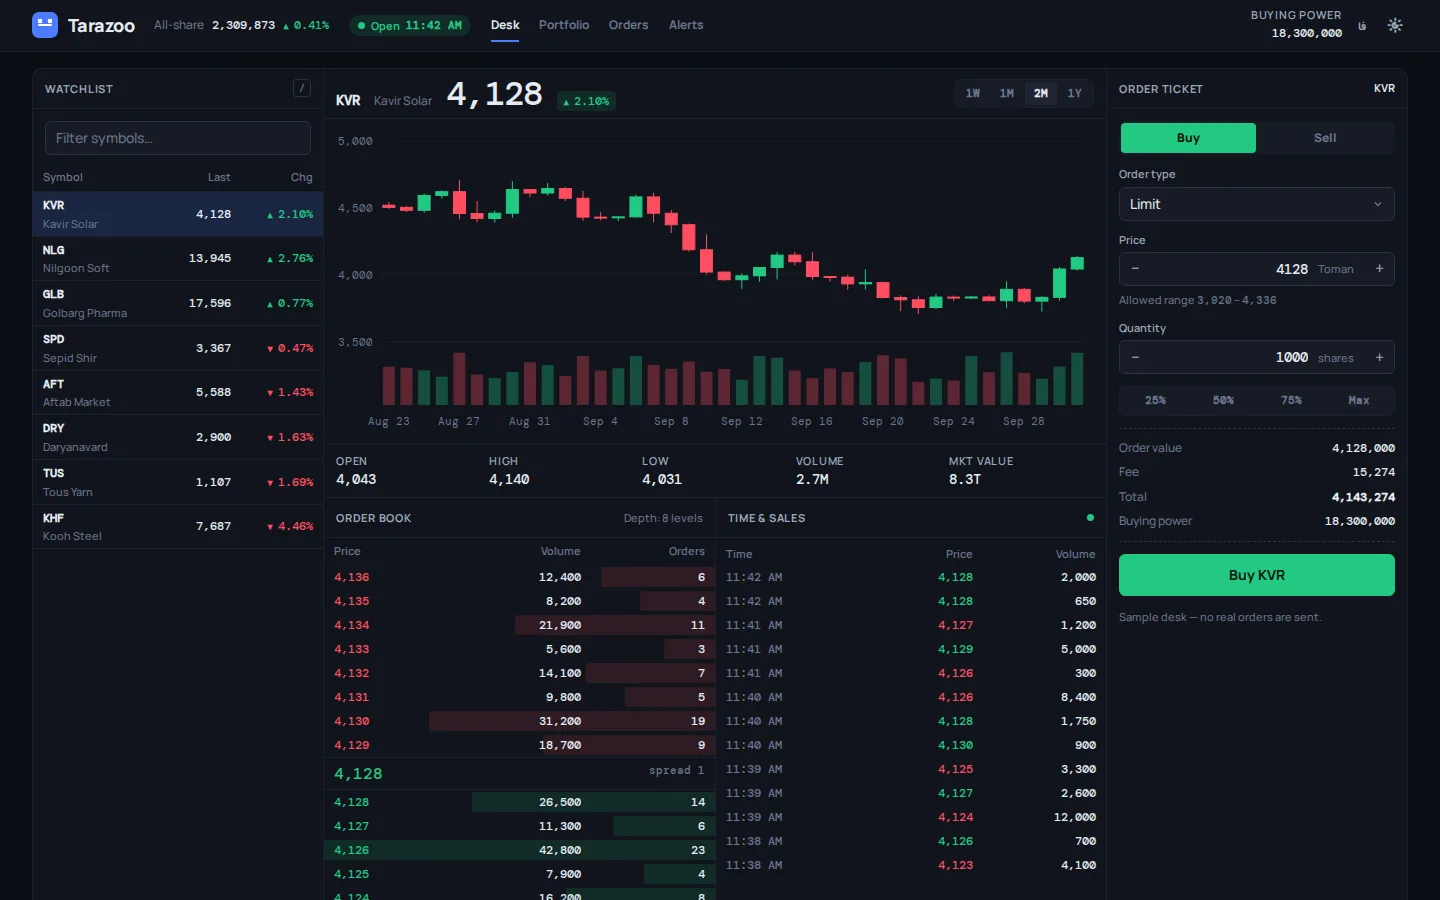Viewport: 1440px width, 900px height.
Task: Click the Allowed range 3,920 – 4,336 text
Action: tap(1197, 300)
